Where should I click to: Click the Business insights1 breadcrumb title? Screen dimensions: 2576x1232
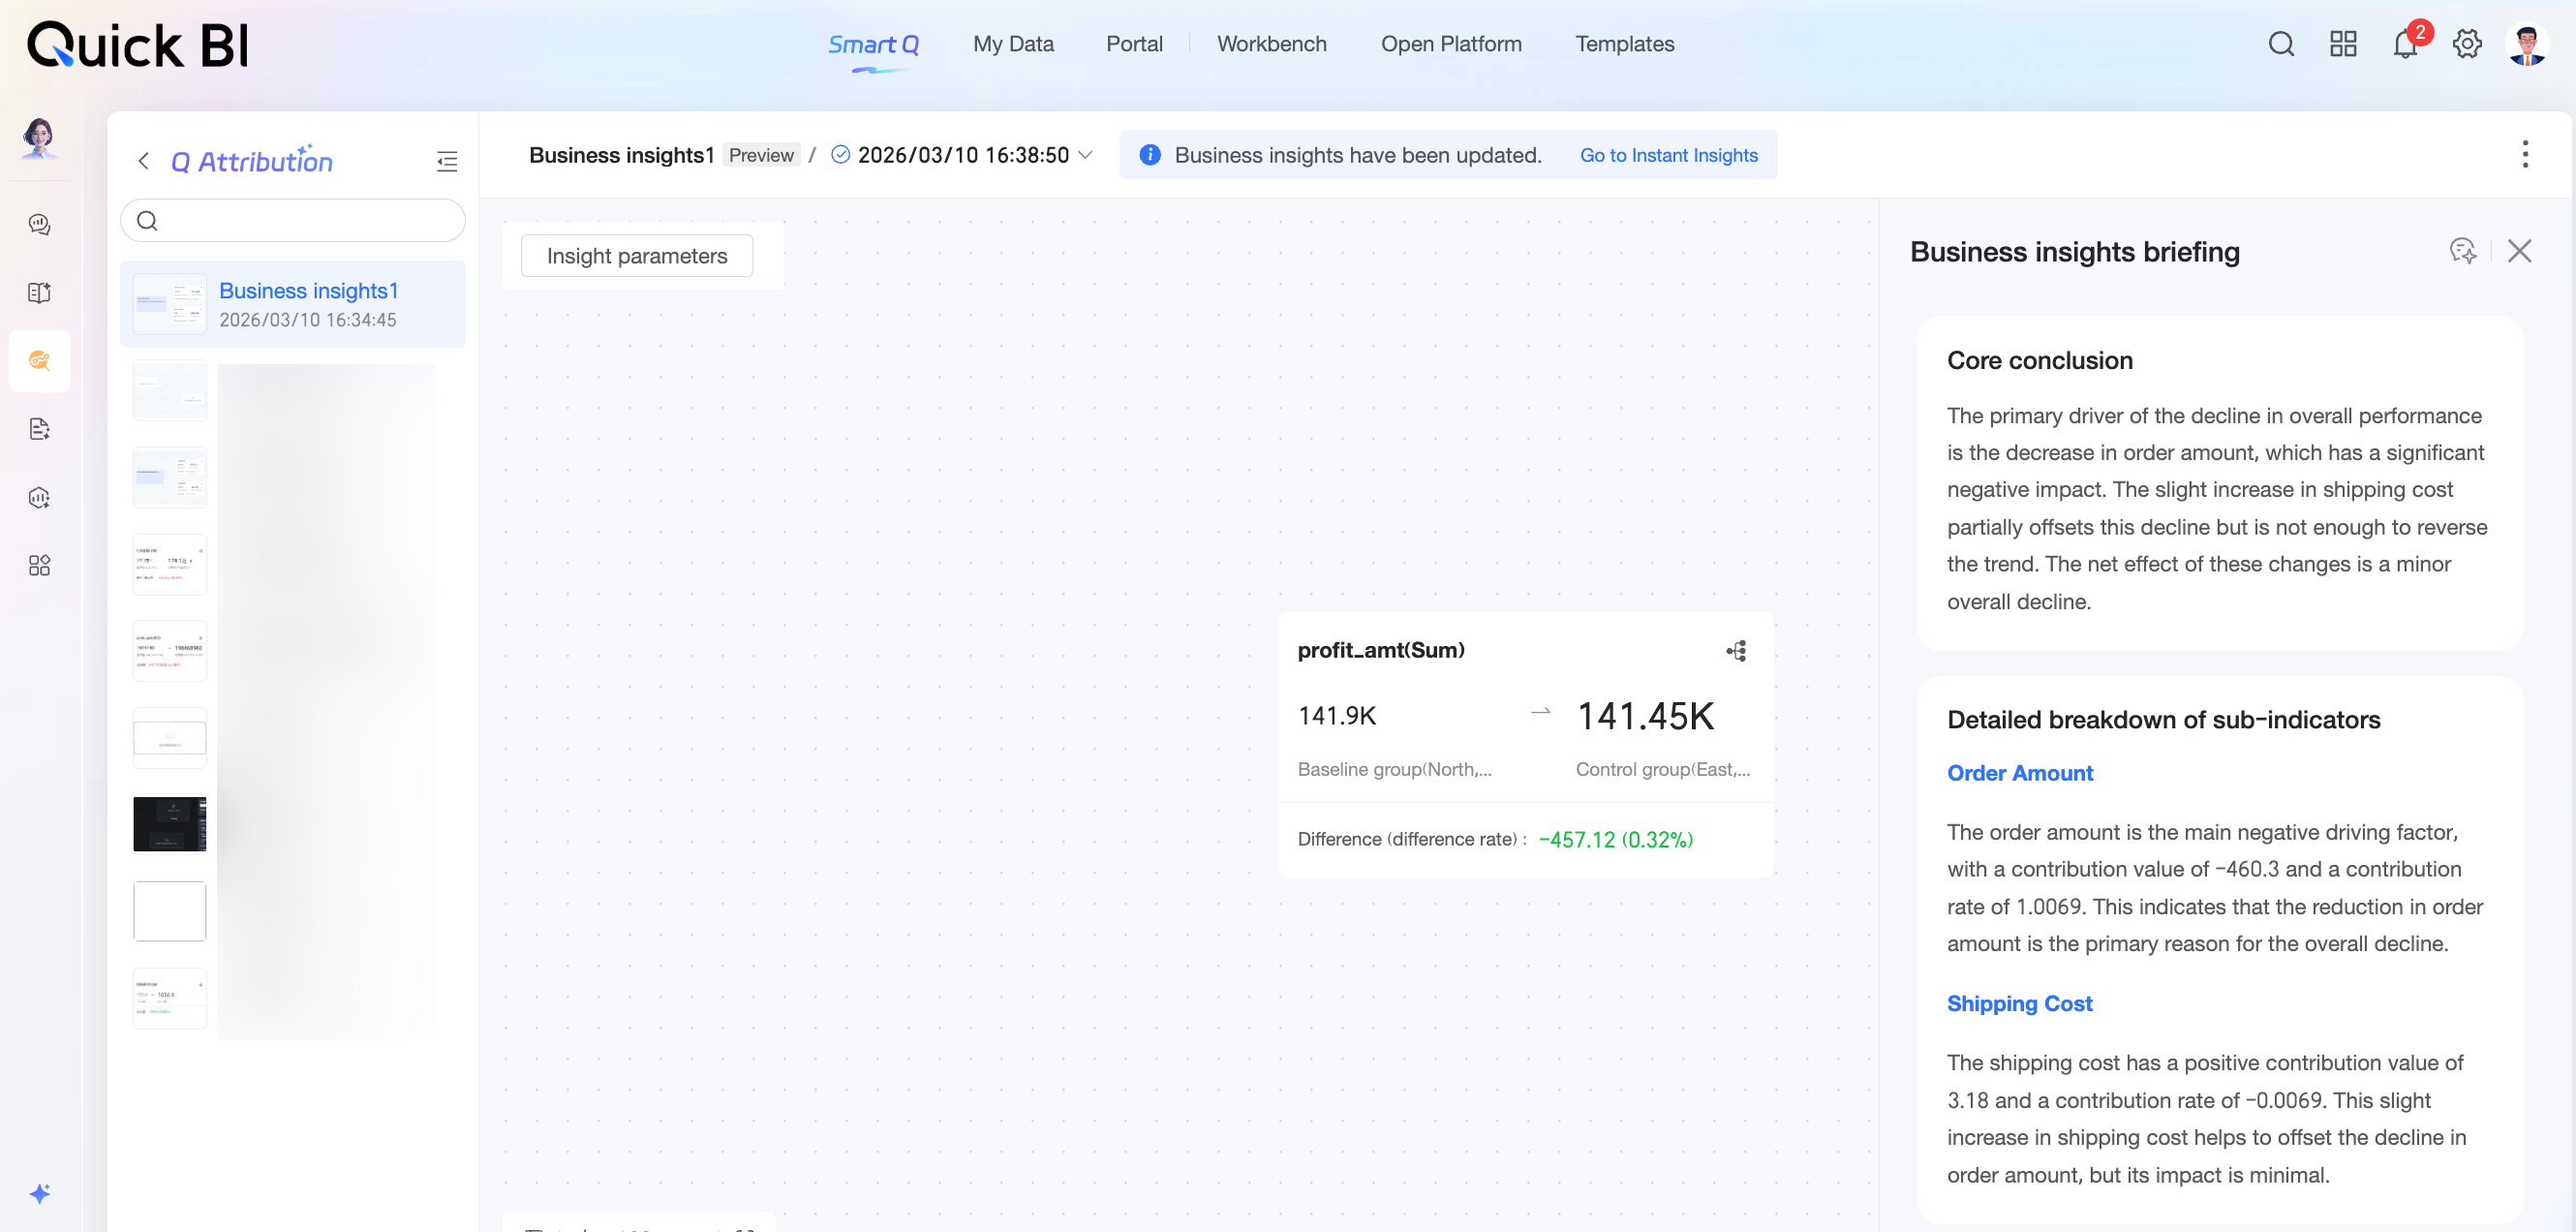tap(621, 155)
